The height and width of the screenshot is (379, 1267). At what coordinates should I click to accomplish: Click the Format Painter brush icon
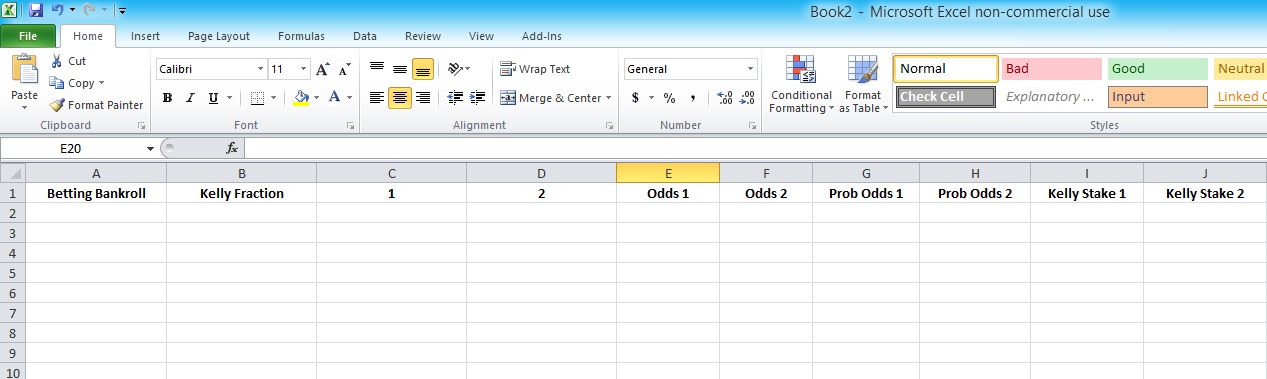(x=57, y=105)
